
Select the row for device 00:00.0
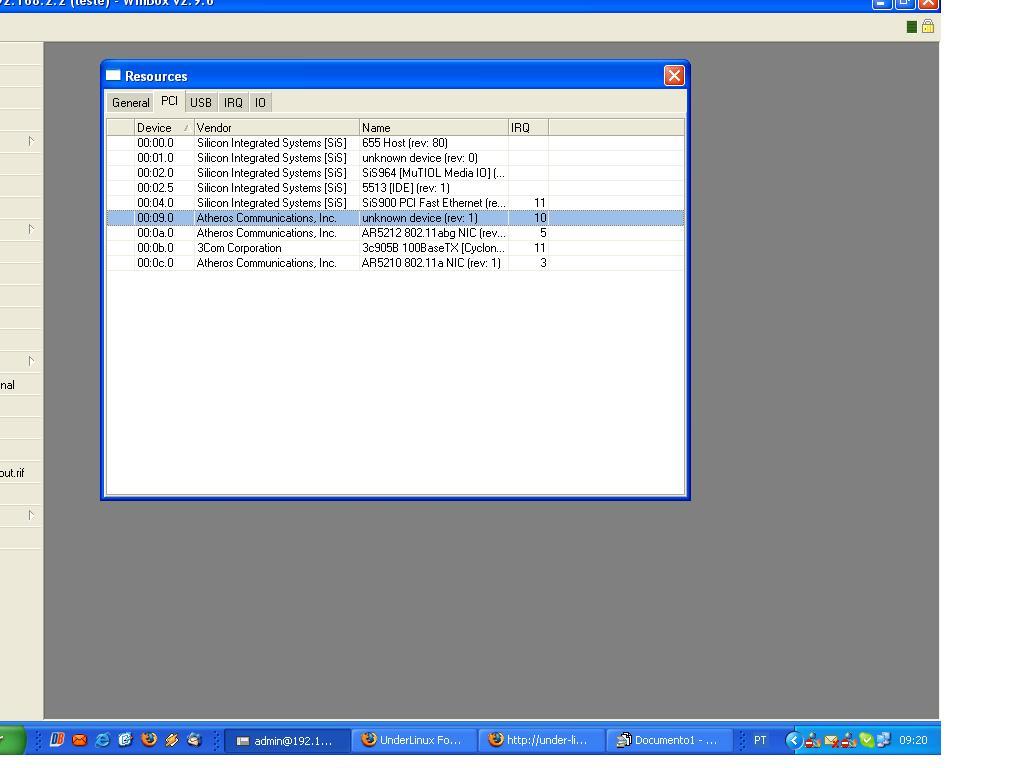(395, 143)
